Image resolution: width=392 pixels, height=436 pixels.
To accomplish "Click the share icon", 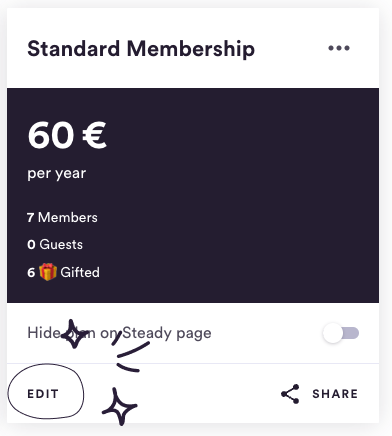I will pyautogui.click(x=290, y=394).
